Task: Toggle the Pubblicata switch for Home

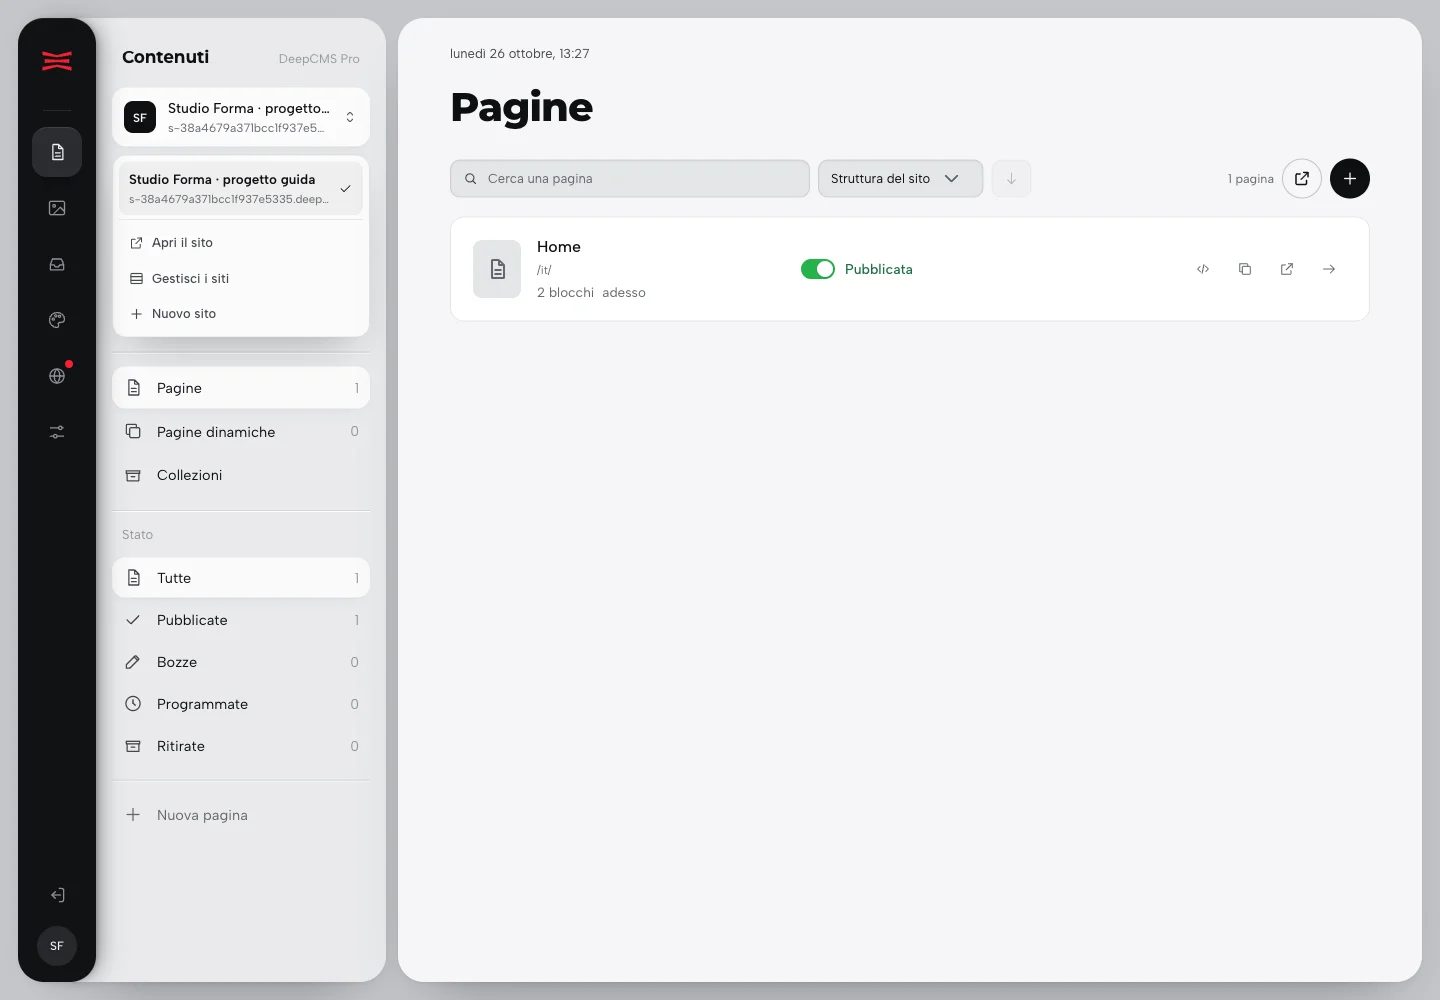Action: pyautogui.click(x=818, y=269)
